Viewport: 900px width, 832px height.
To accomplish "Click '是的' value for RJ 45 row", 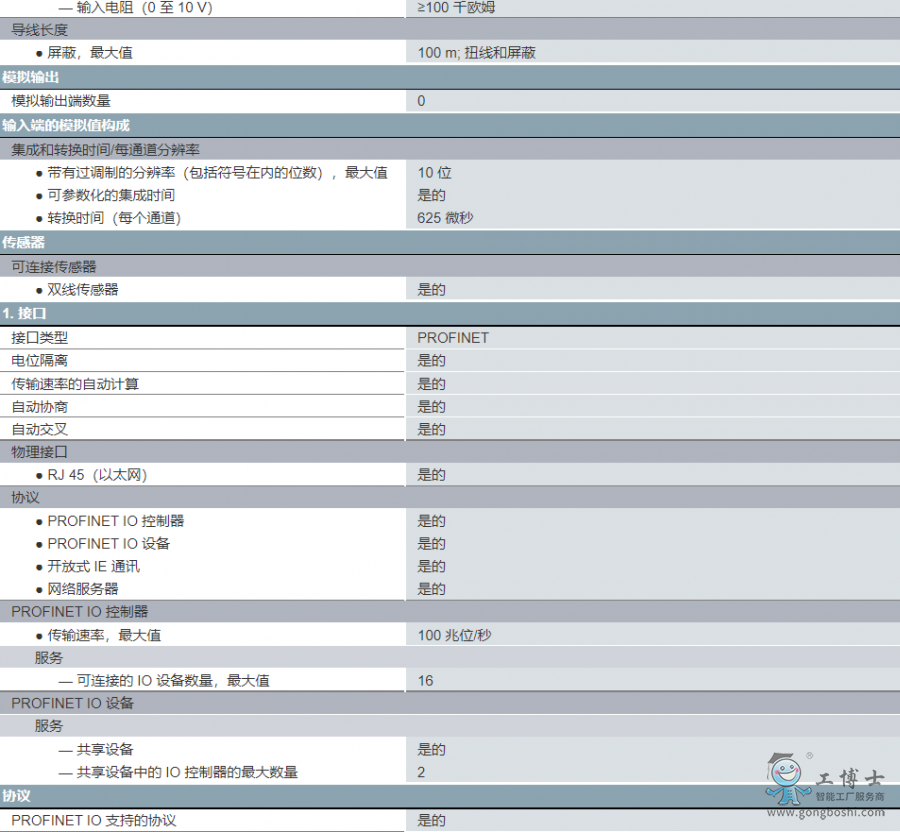I will pyautogui.click(x=431, y=475).
